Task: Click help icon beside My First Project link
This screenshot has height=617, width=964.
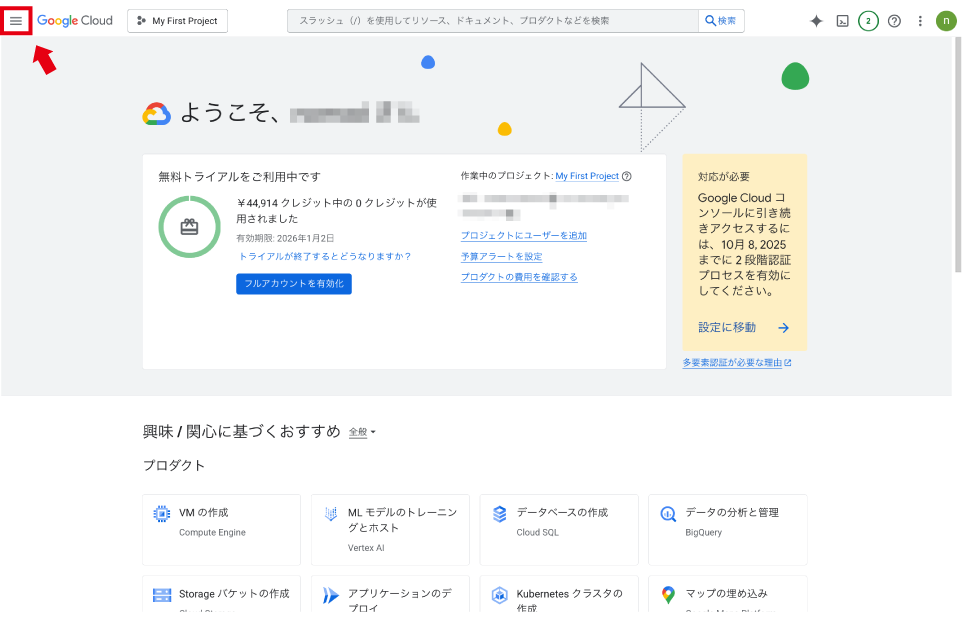Action: [x=627, y=176]
